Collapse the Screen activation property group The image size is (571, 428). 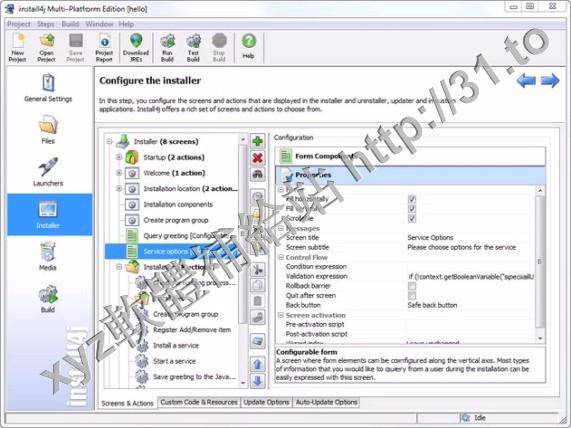(281, 315)
